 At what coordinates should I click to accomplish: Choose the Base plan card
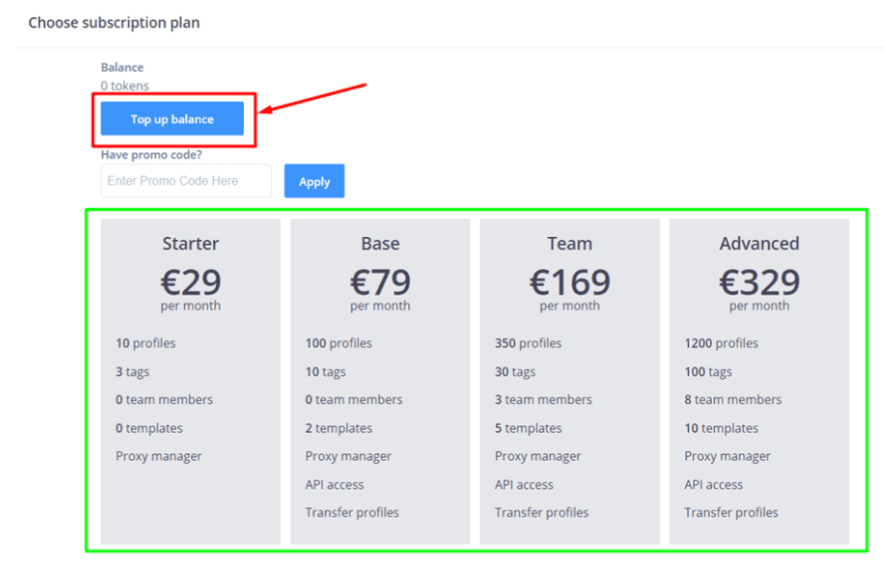point(380,381)
